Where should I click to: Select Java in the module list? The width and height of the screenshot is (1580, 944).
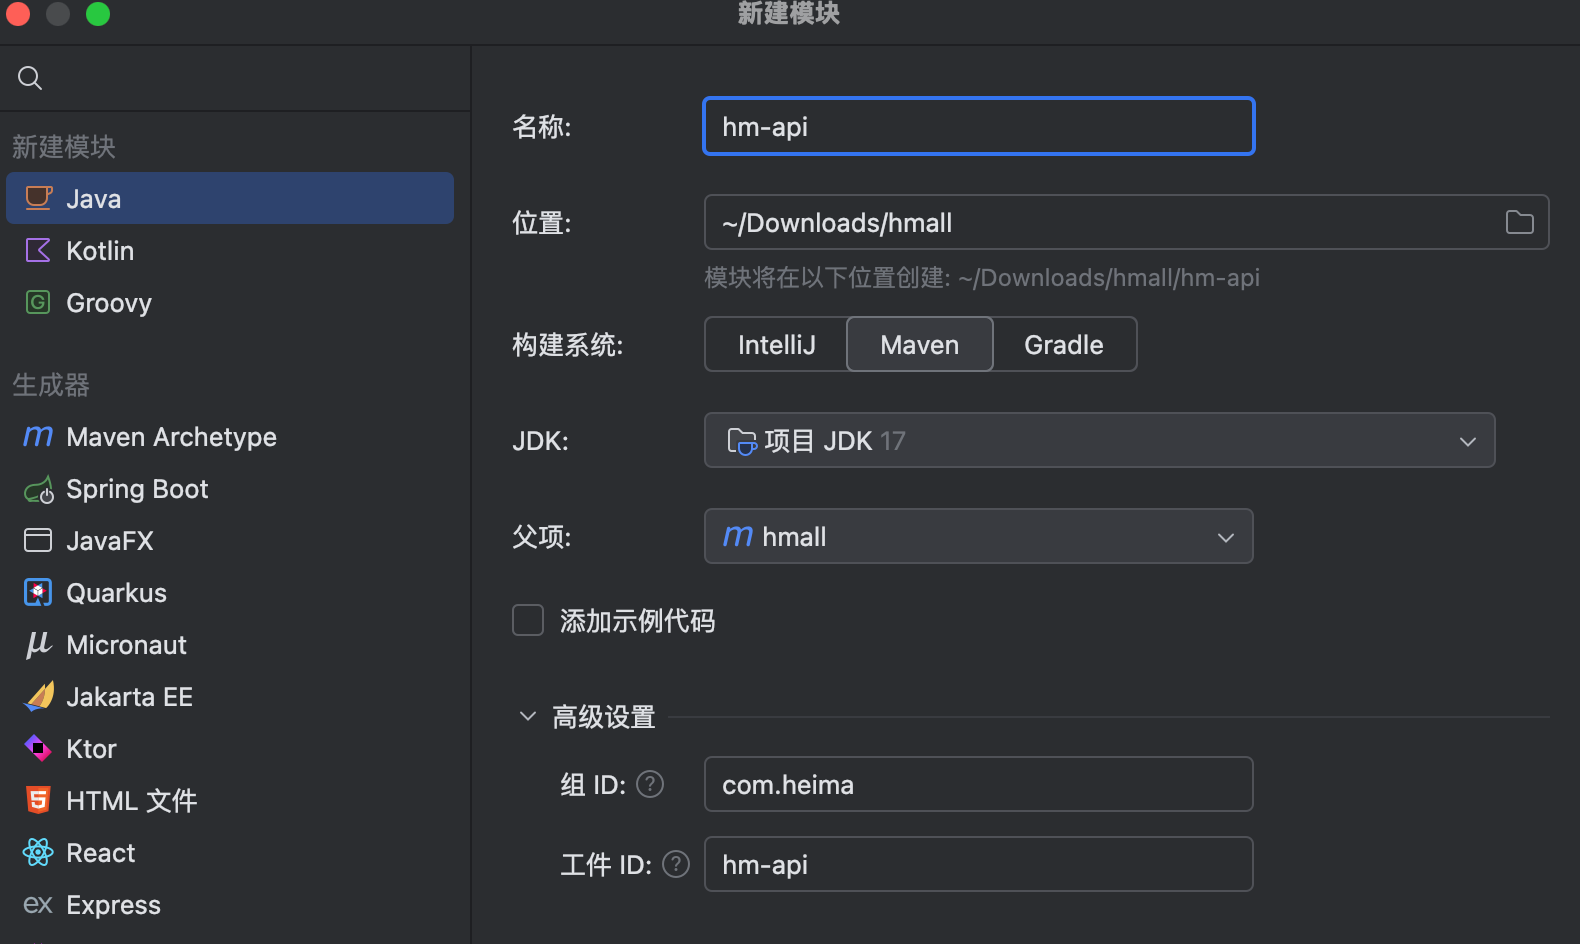[230, 198]
